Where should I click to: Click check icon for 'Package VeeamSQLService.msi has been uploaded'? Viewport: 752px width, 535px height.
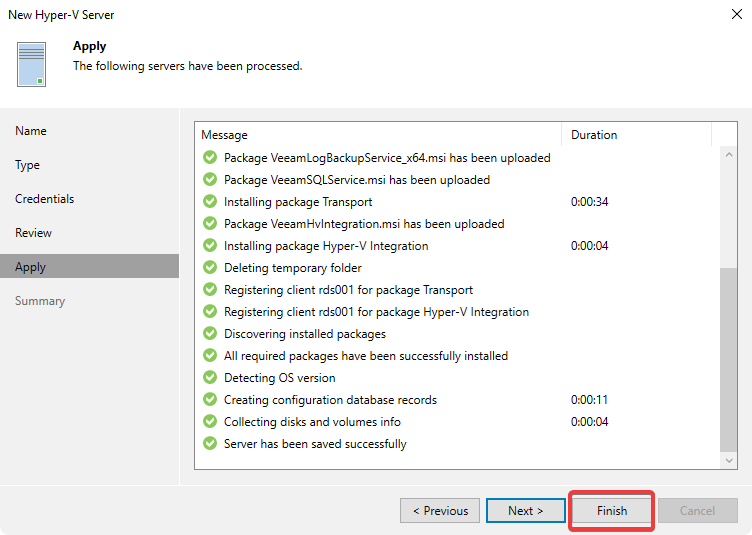210,180
